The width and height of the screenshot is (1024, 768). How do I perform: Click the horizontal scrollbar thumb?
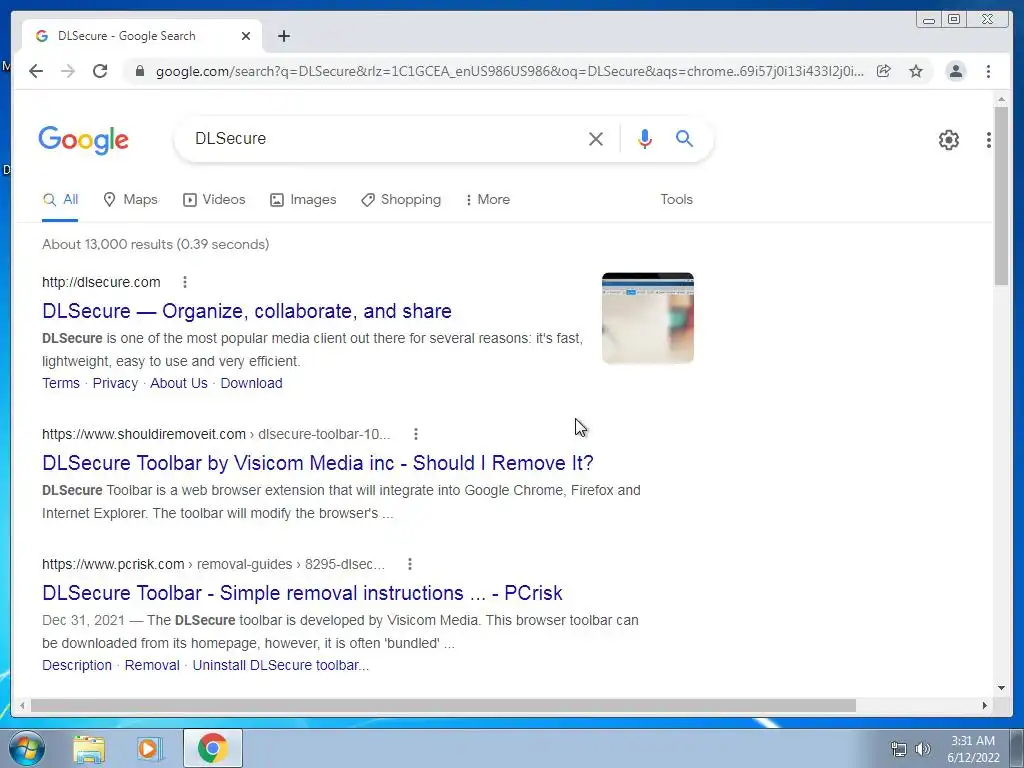click(443, 706)
